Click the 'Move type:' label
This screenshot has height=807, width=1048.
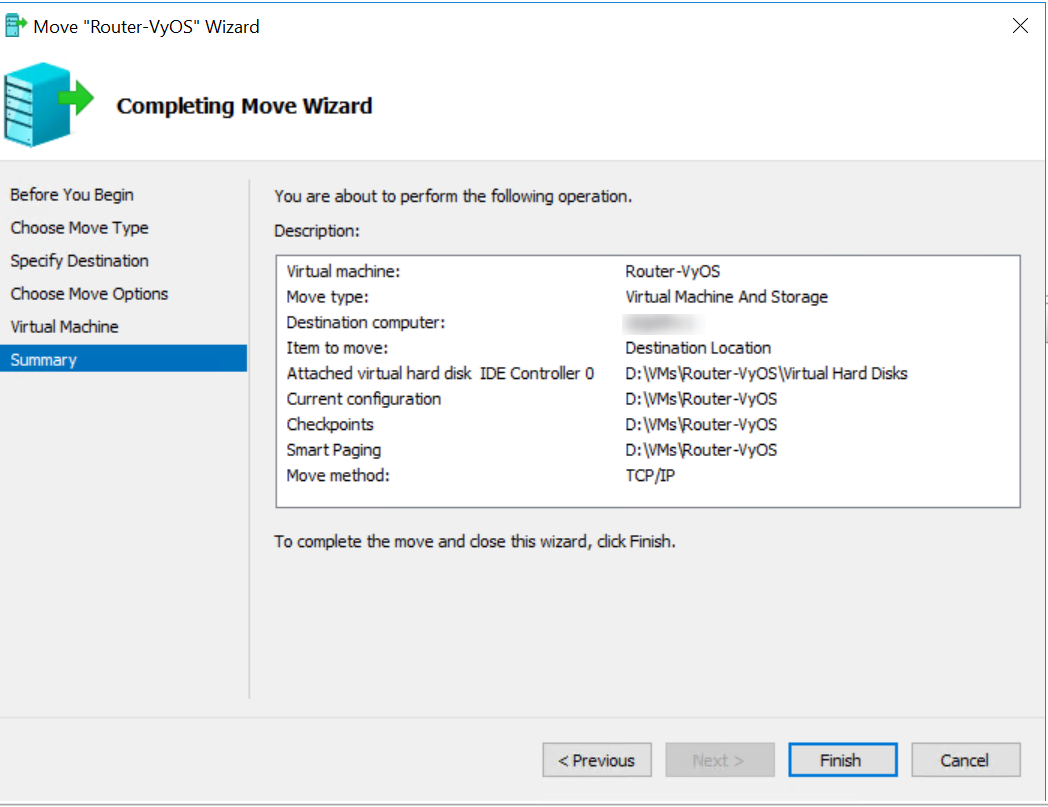point(327,297)
